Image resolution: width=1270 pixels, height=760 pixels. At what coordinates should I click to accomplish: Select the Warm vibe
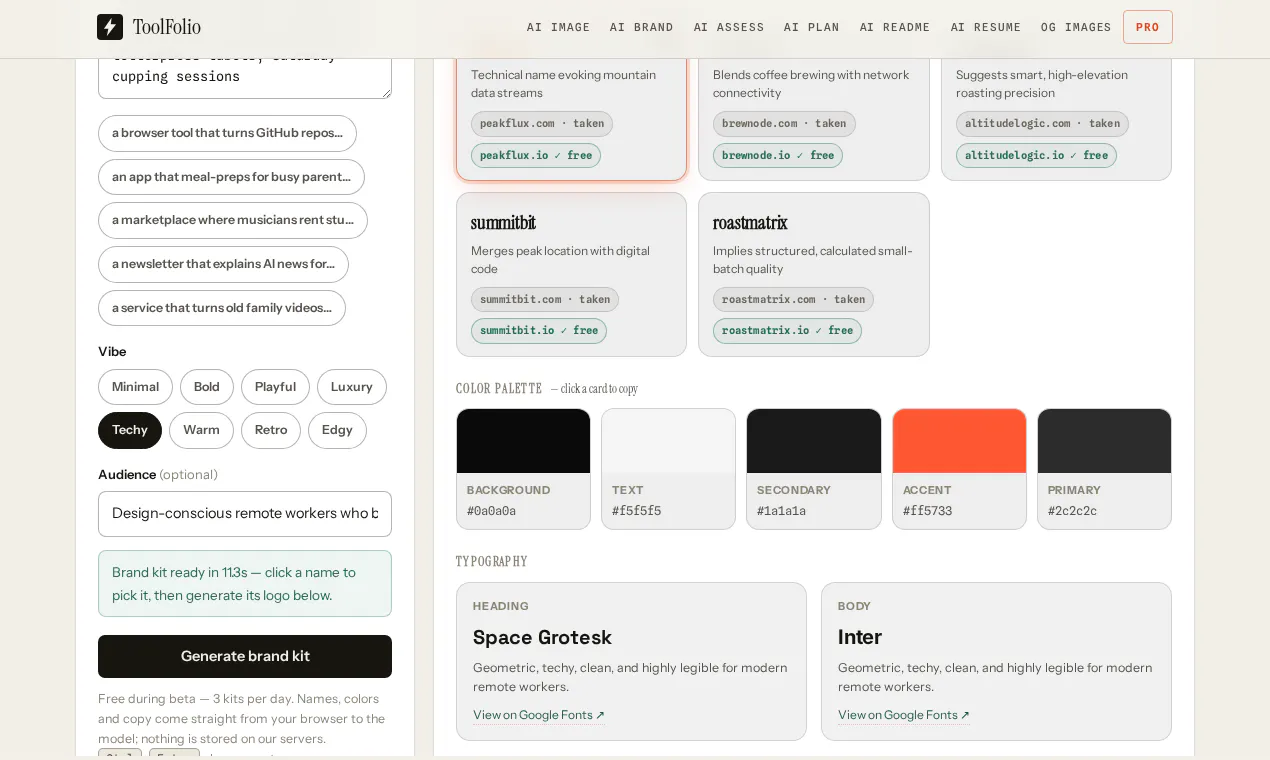coord(201,430)
